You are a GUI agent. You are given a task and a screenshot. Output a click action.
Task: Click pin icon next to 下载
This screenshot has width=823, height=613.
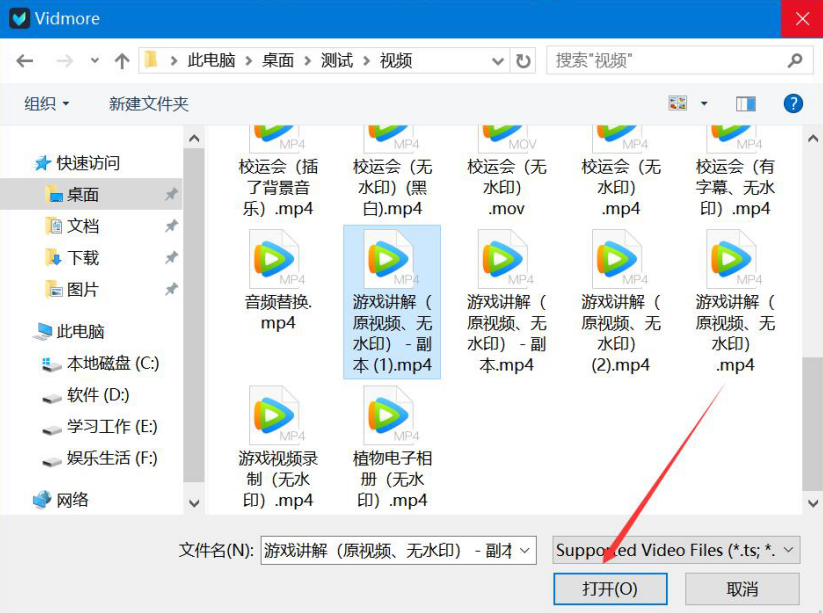point(171,258)
